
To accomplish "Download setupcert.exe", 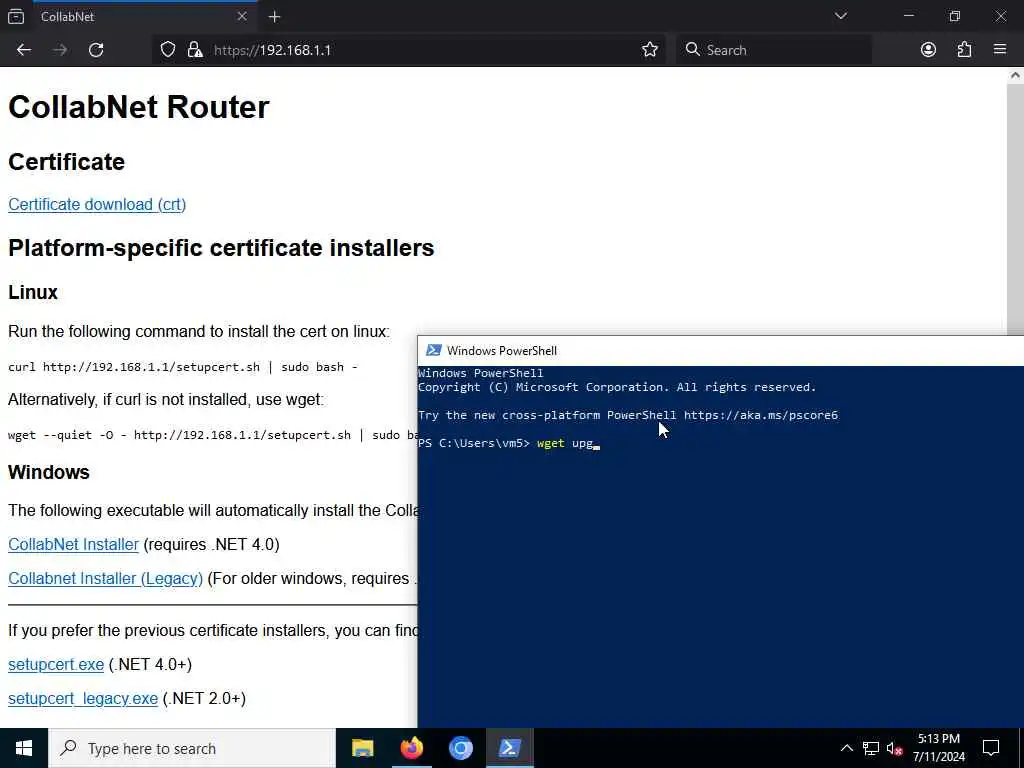I will (x=56, y=665).
